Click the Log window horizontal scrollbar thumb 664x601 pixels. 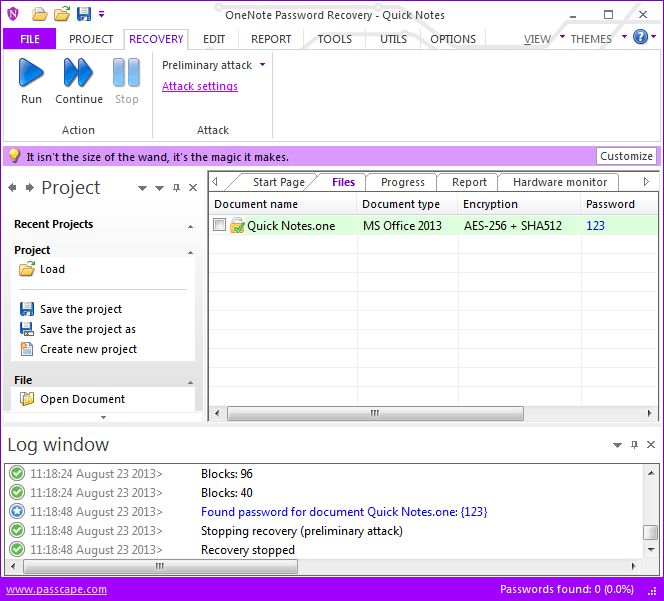(x=160, y=566)
